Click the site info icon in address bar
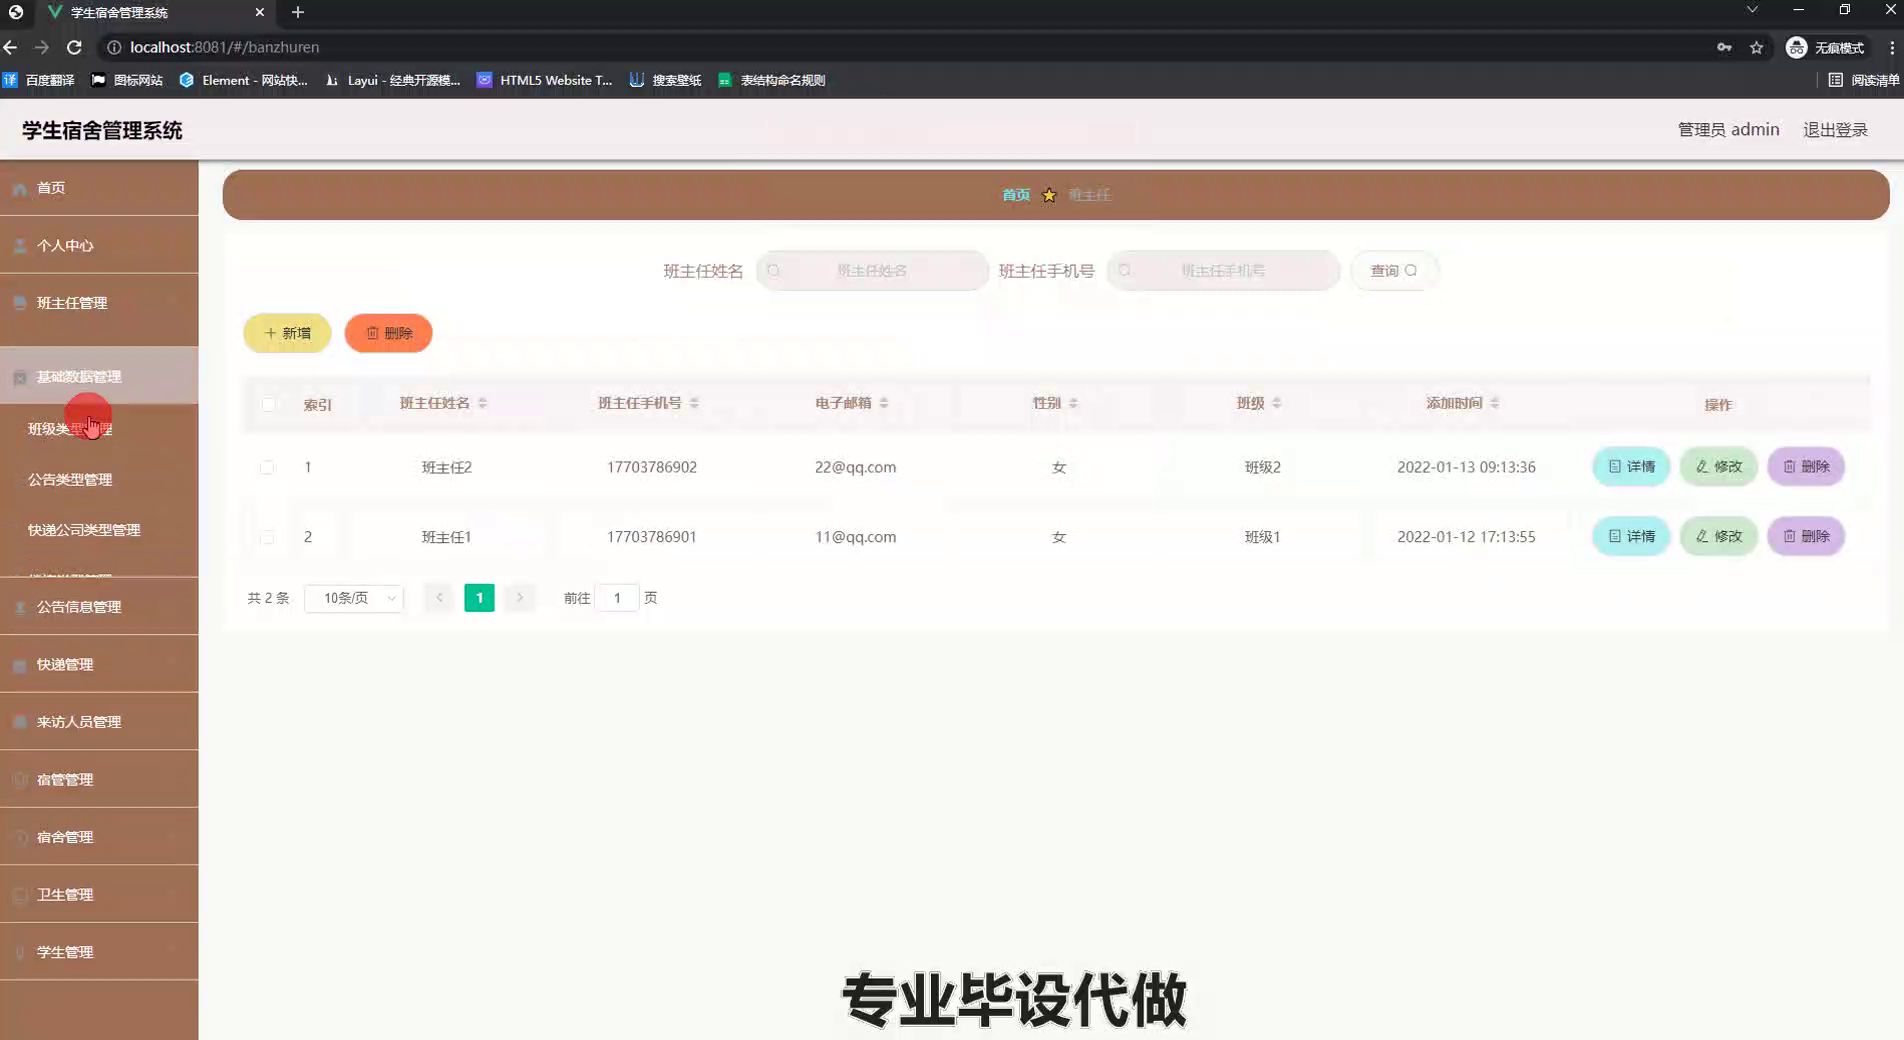 114,47
